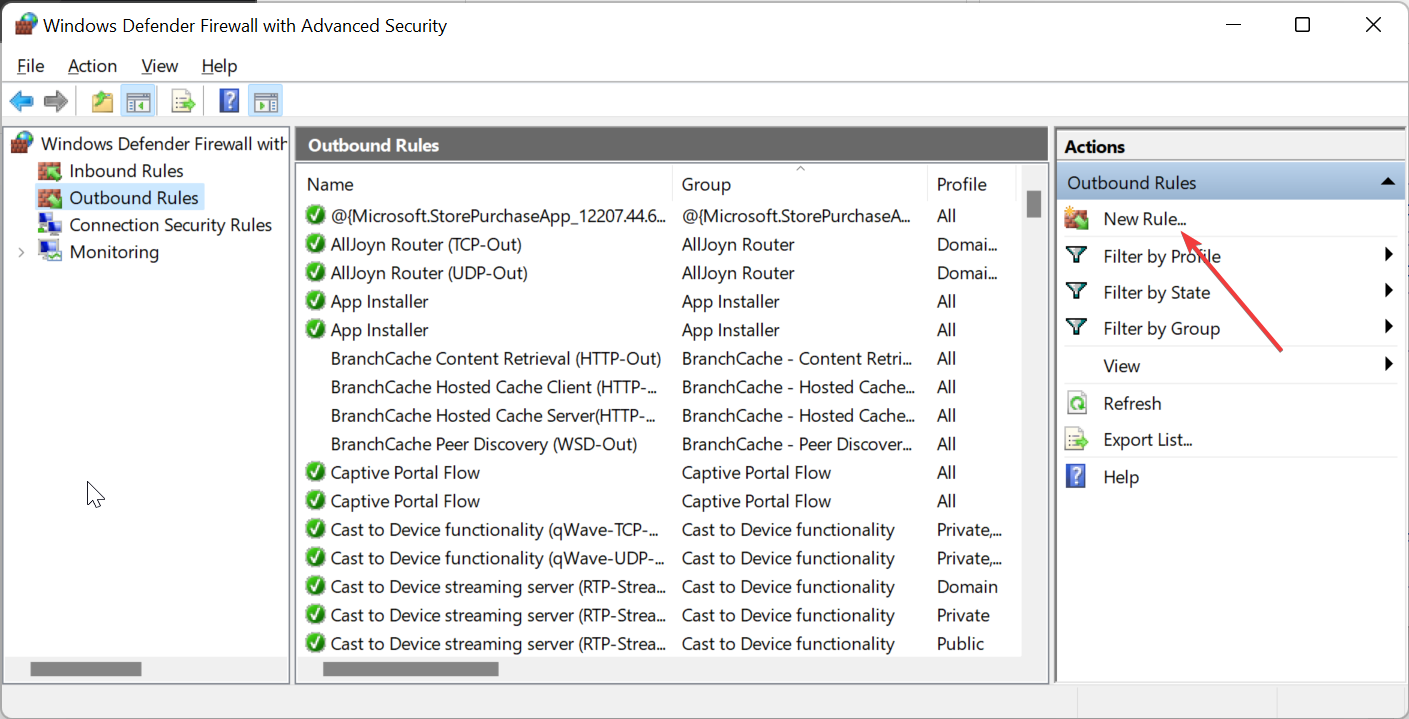
Task: Select the BranchCache Content Retrieval (HTTP-Out) rule
Action: 496,358
